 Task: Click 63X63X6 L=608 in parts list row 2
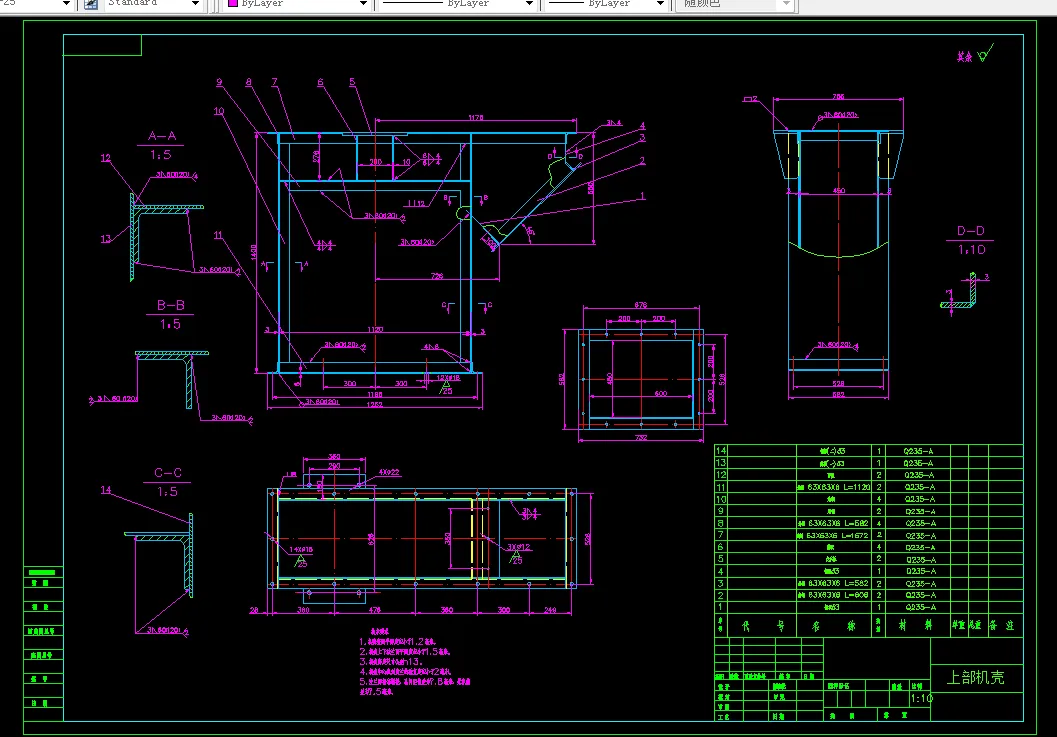click(x=833, y=595)
